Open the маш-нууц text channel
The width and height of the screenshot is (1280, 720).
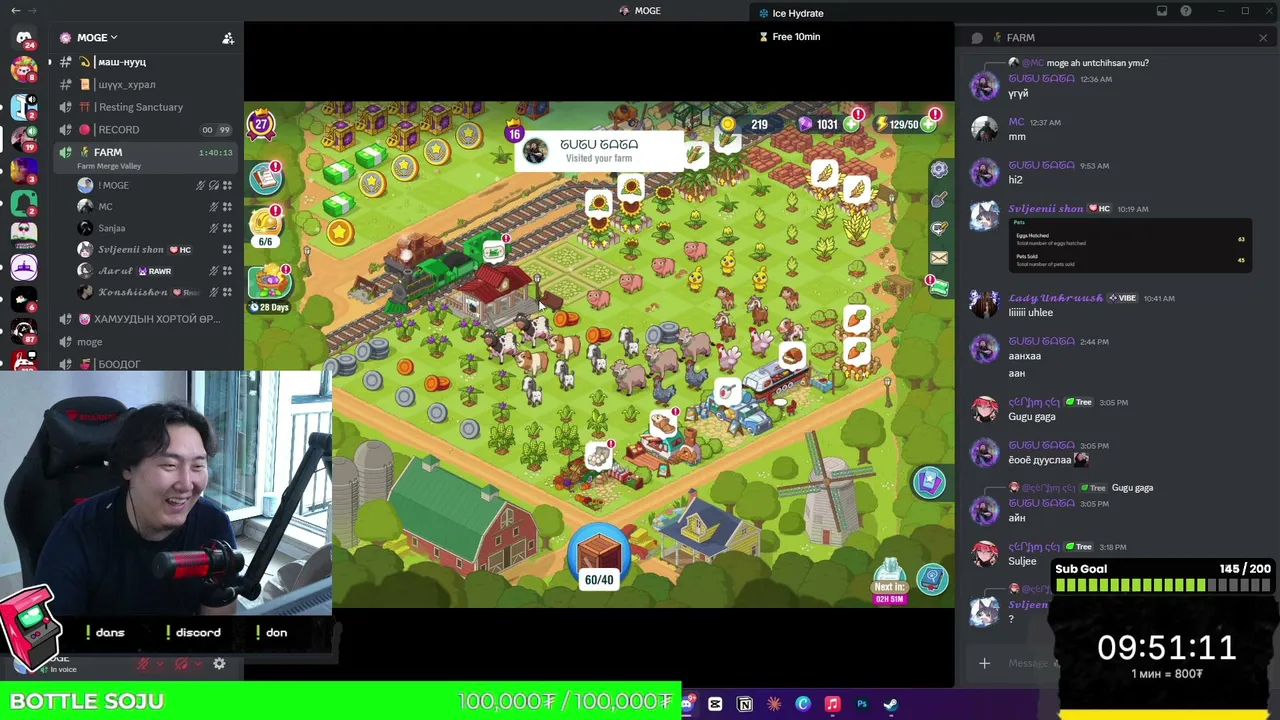122,62
